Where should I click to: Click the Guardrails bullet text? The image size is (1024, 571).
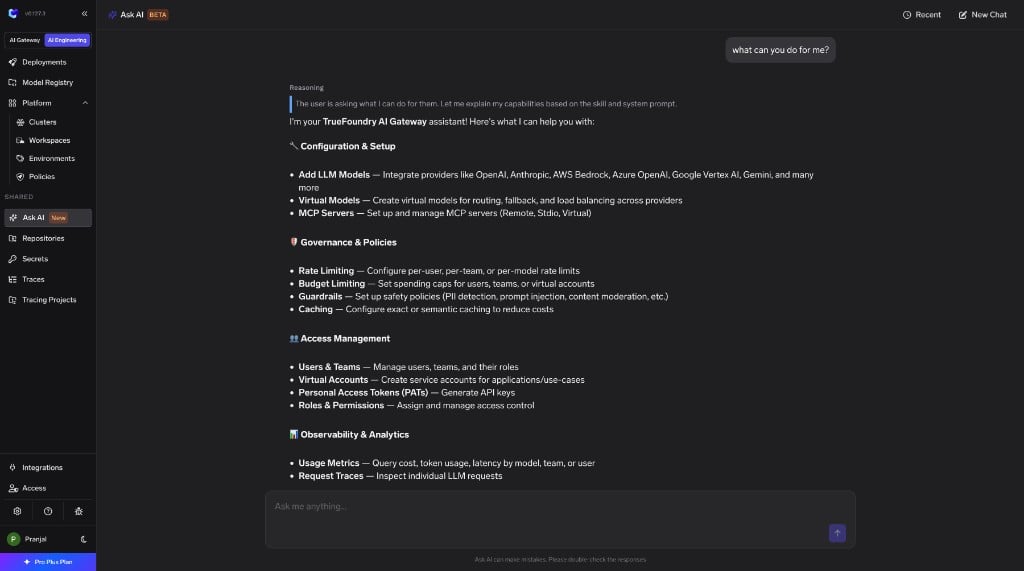(x=483, y=297)
